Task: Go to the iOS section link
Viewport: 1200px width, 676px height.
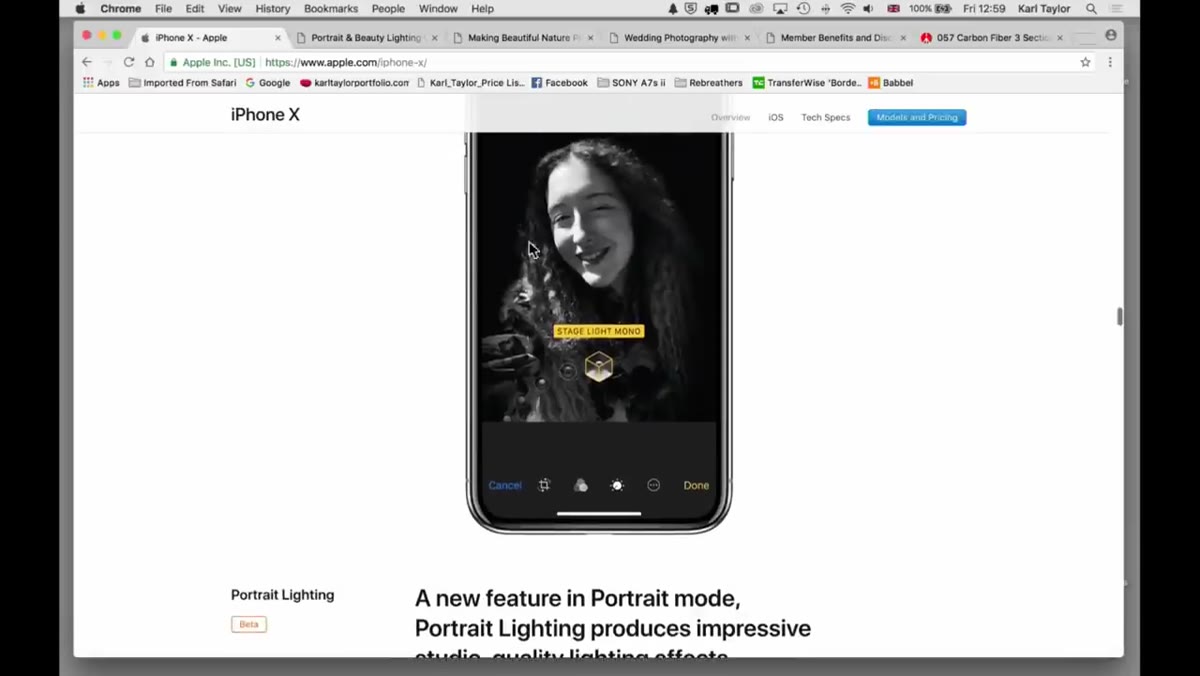Action: tap(776, 117)
